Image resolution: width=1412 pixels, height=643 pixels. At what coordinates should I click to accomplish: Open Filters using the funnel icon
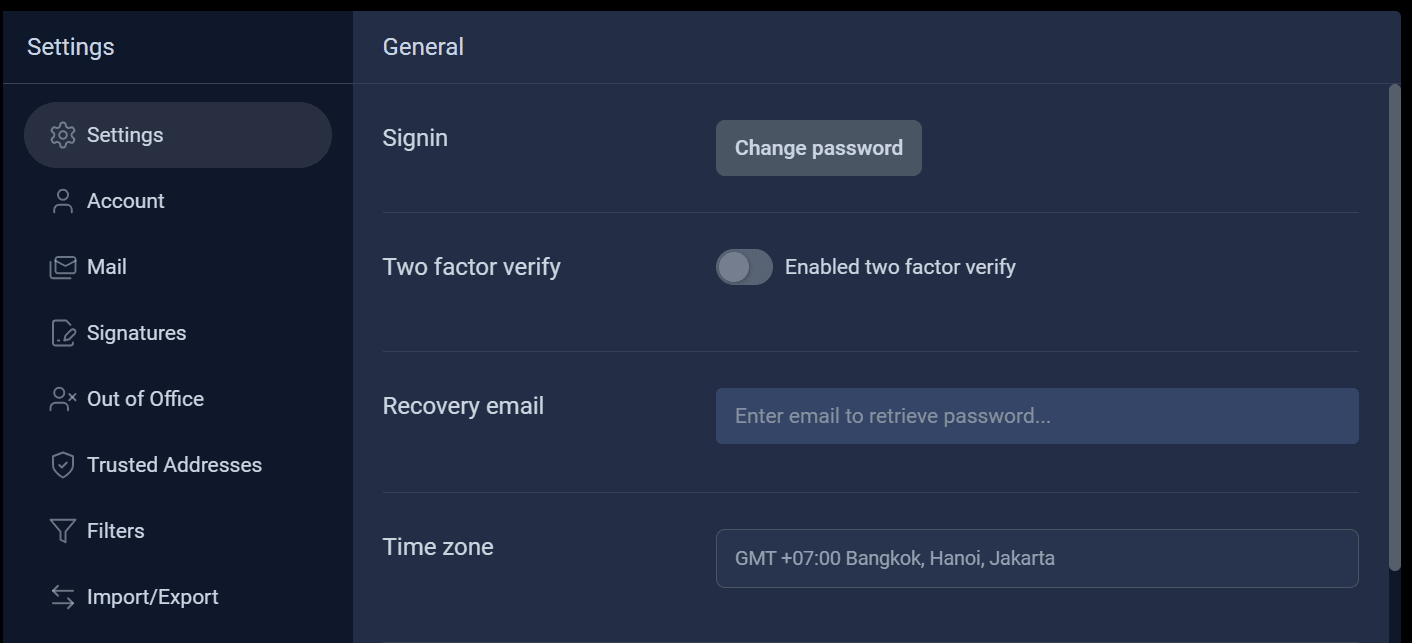coord(62,530)
